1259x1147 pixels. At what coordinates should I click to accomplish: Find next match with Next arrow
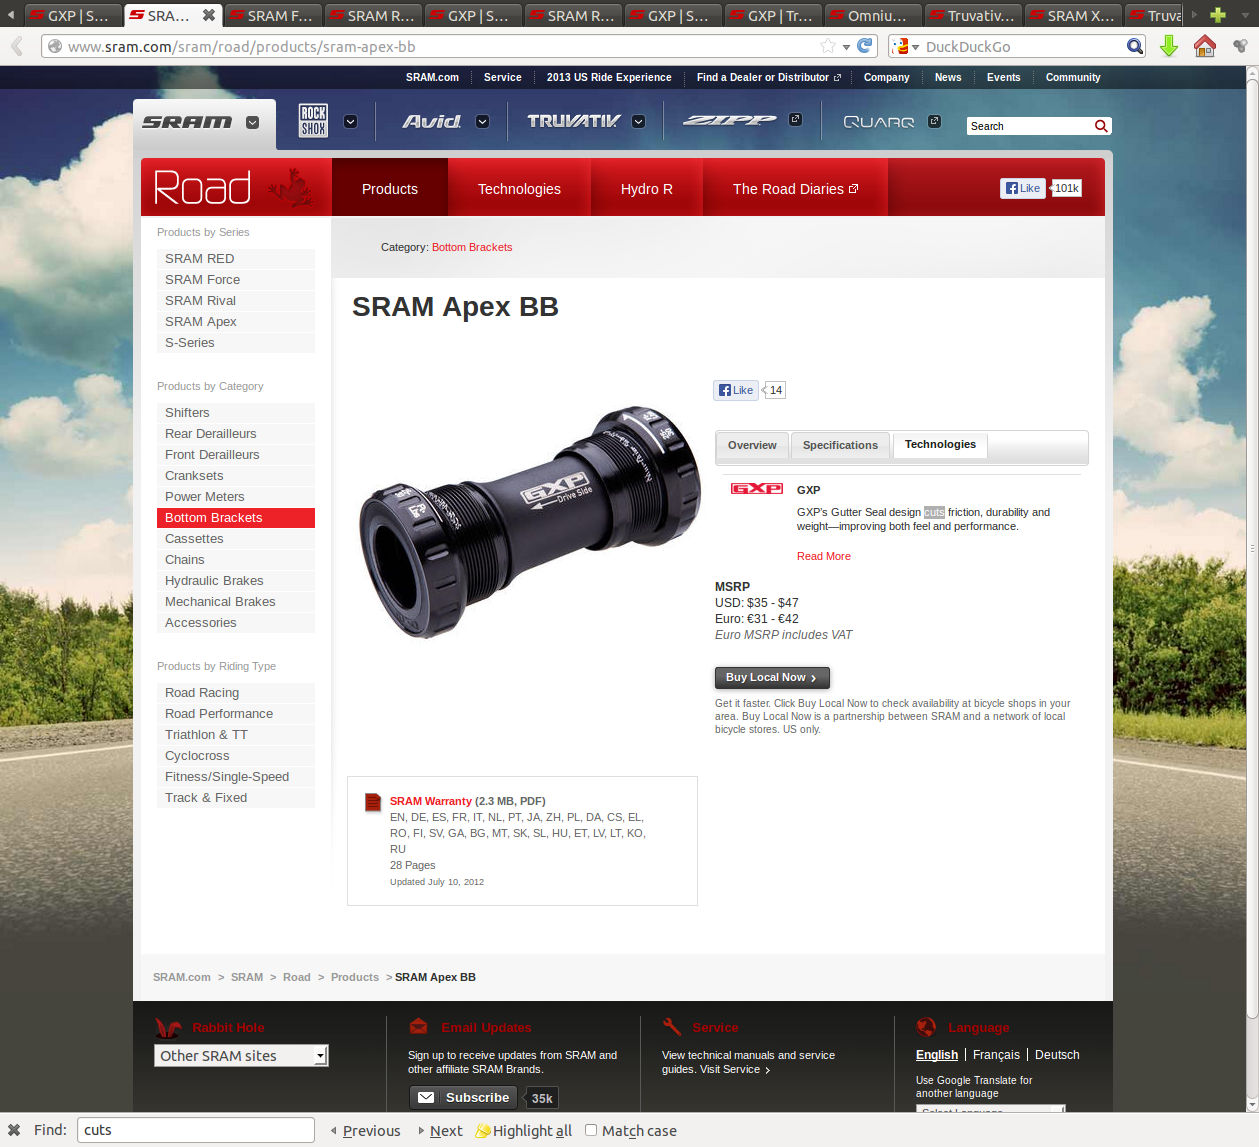440,1131
